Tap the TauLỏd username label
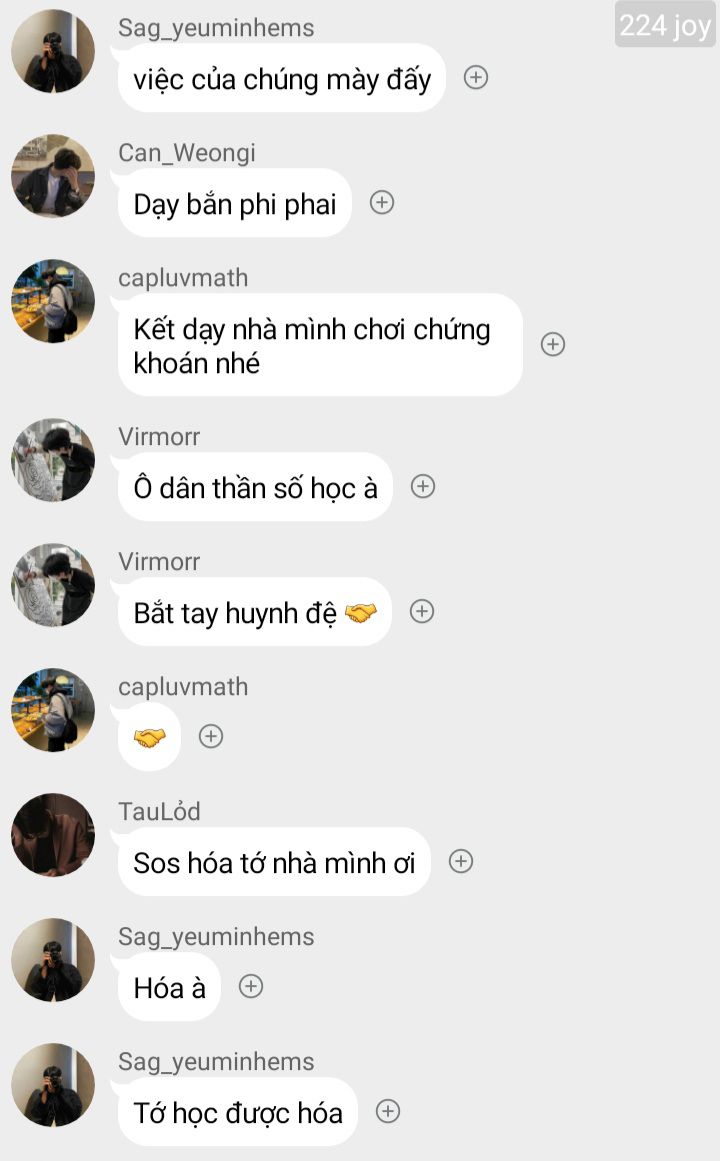720x1161 pixels. 159,812
